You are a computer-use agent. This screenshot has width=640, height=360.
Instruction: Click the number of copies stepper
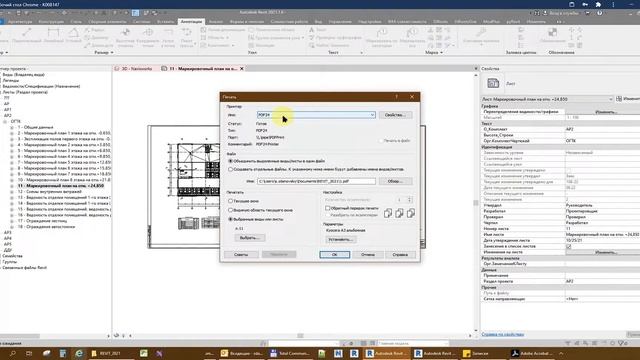coord(409,200)
